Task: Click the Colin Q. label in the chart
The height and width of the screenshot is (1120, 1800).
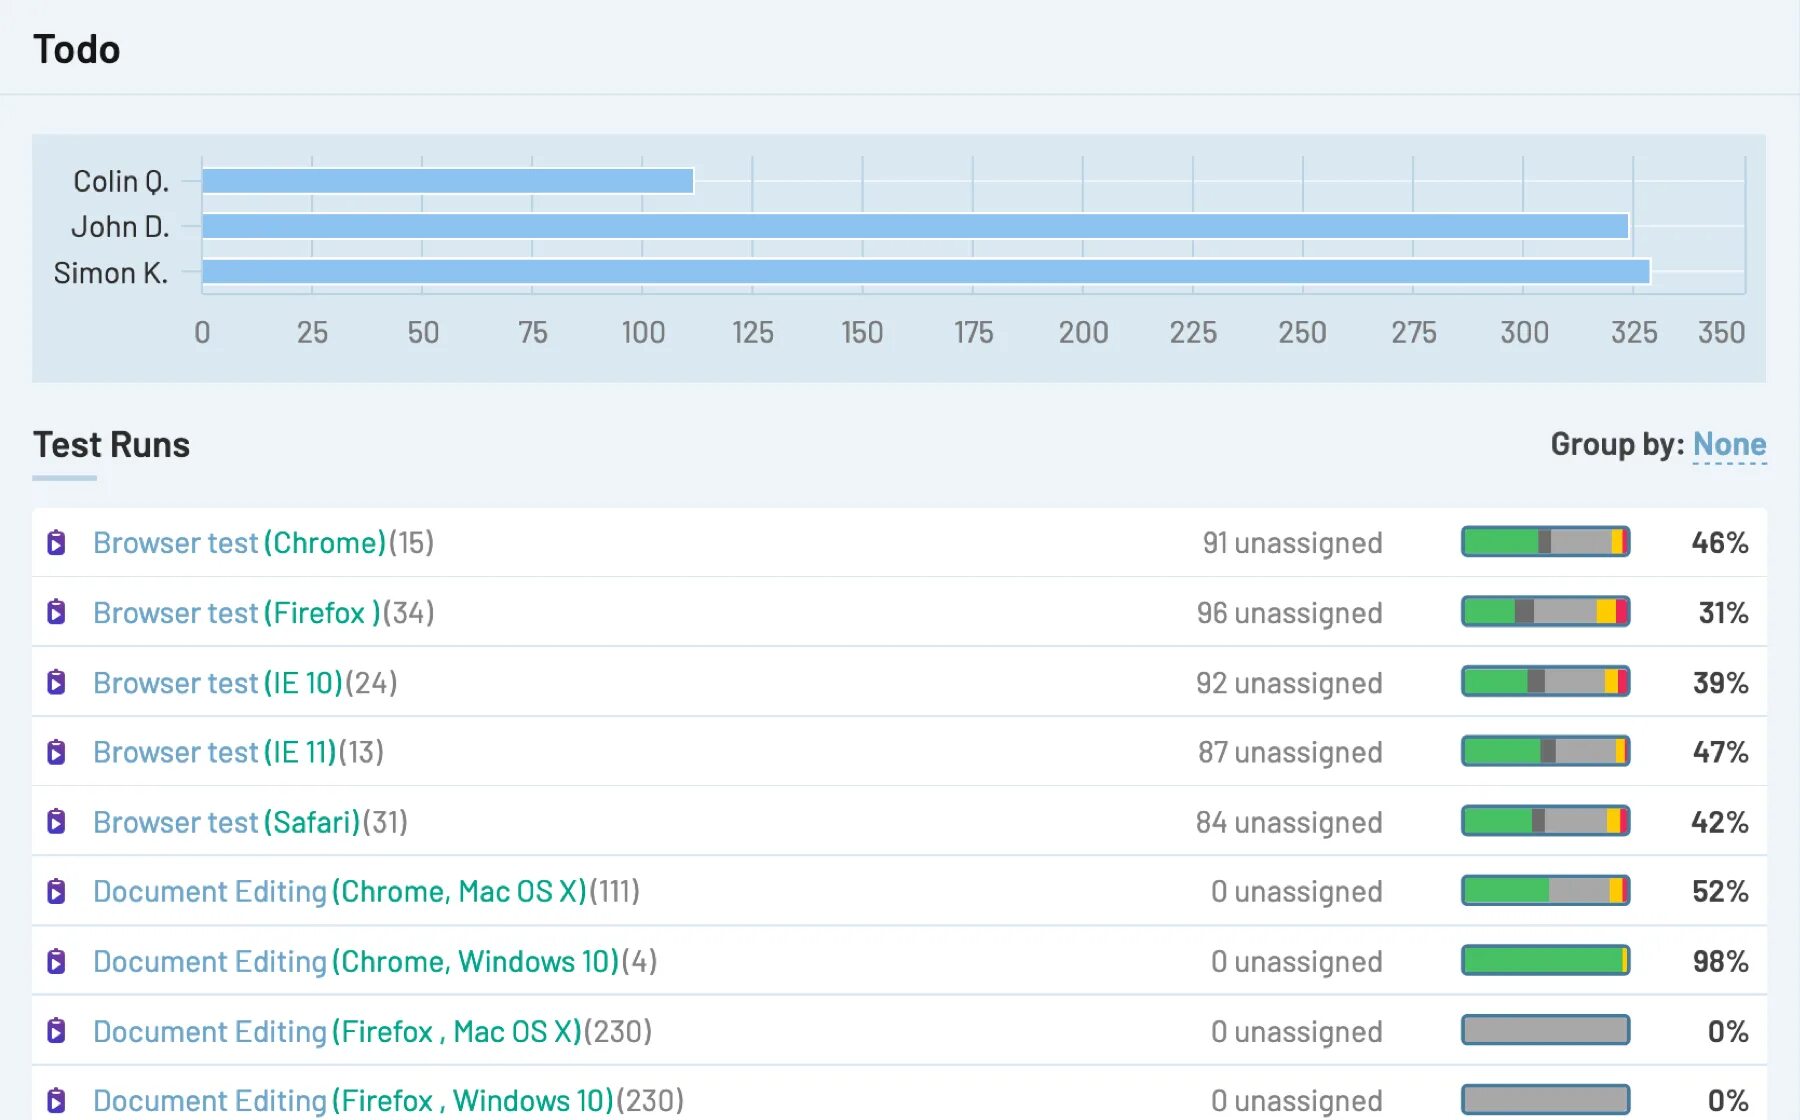Action: [121, 181]
